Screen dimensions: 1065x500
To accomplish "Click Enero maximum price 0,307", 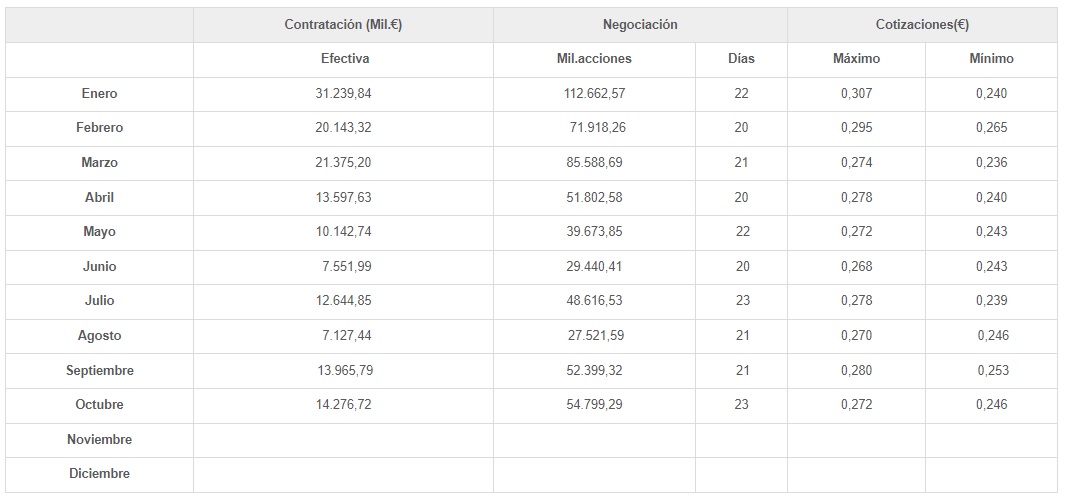I will (856, 94).
